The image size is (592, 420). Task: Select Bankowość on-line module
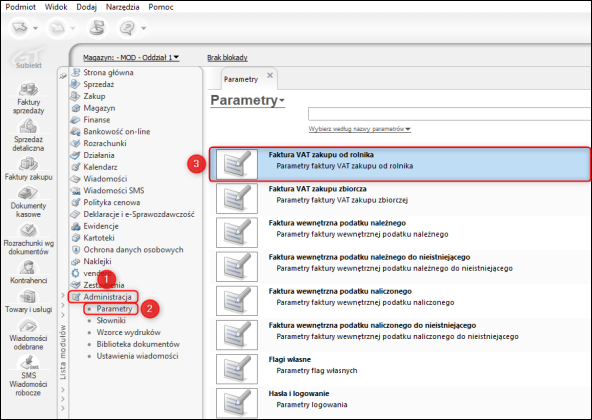tap(117, 131)
